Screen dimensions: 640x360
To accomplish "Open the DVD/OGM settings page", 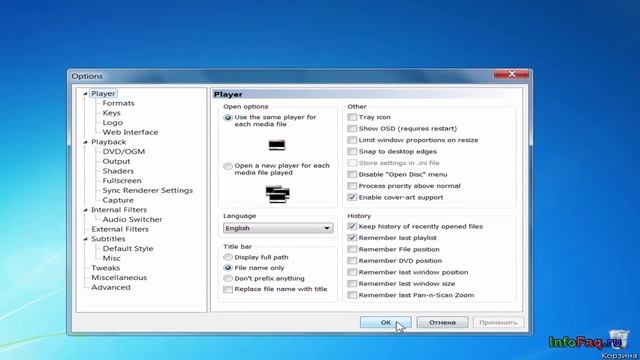I will click(124, 151).
